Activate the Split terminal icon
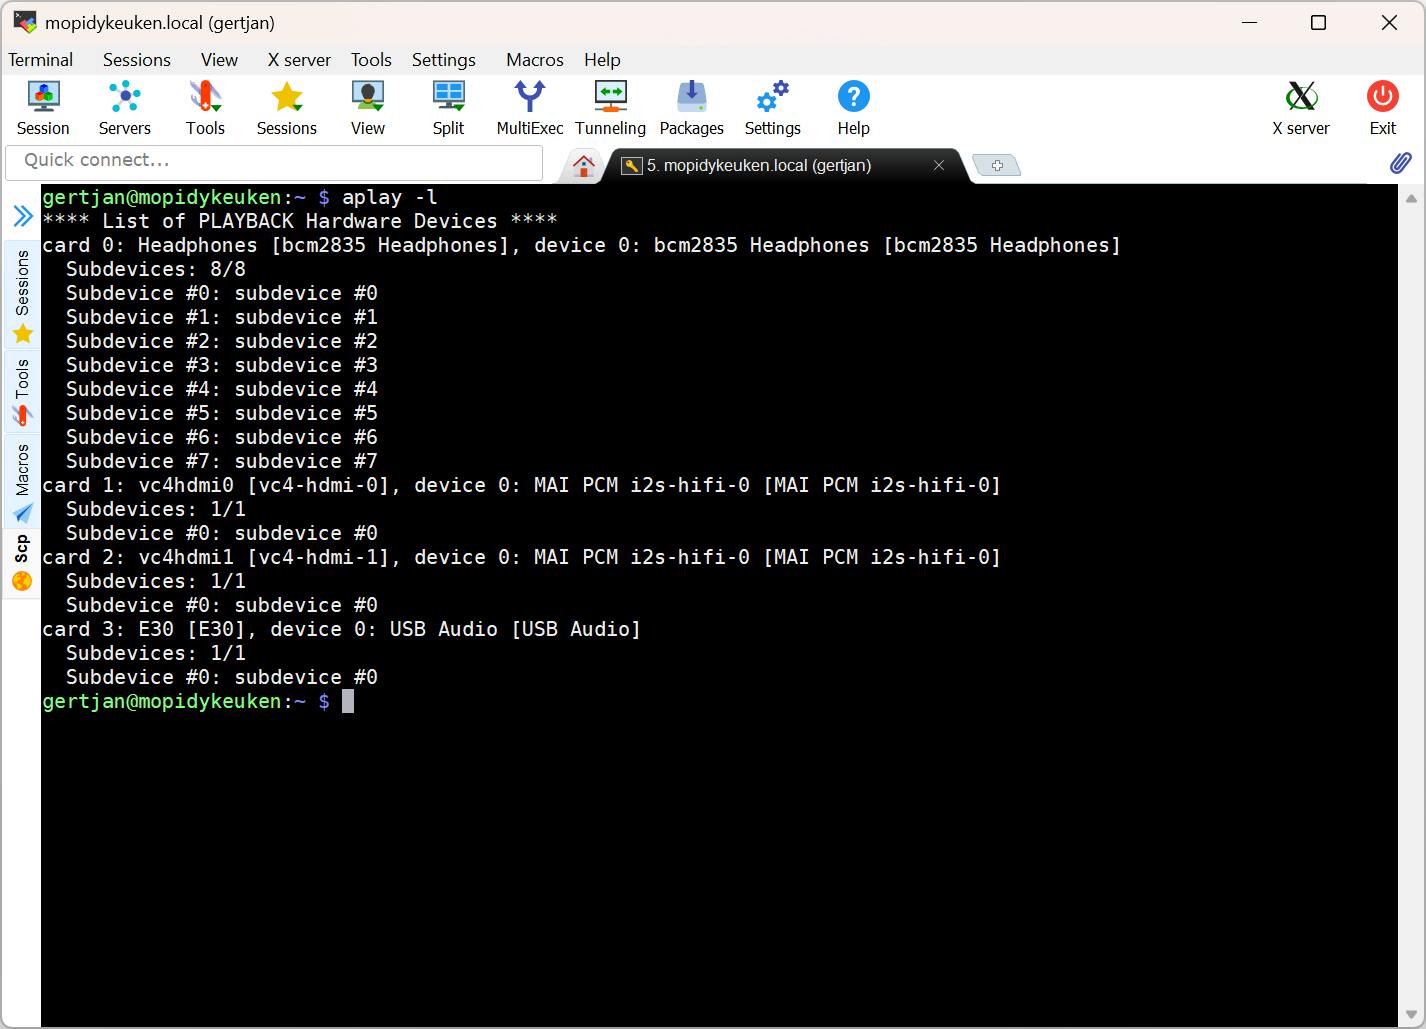1426x1029 pixels. [x=448, y=108]
